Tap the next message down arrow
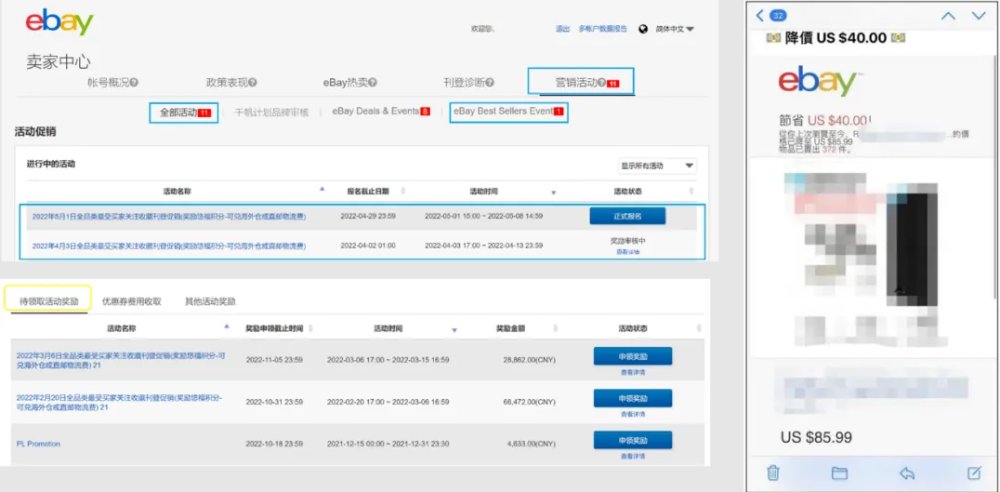 (x=978, y=16)
